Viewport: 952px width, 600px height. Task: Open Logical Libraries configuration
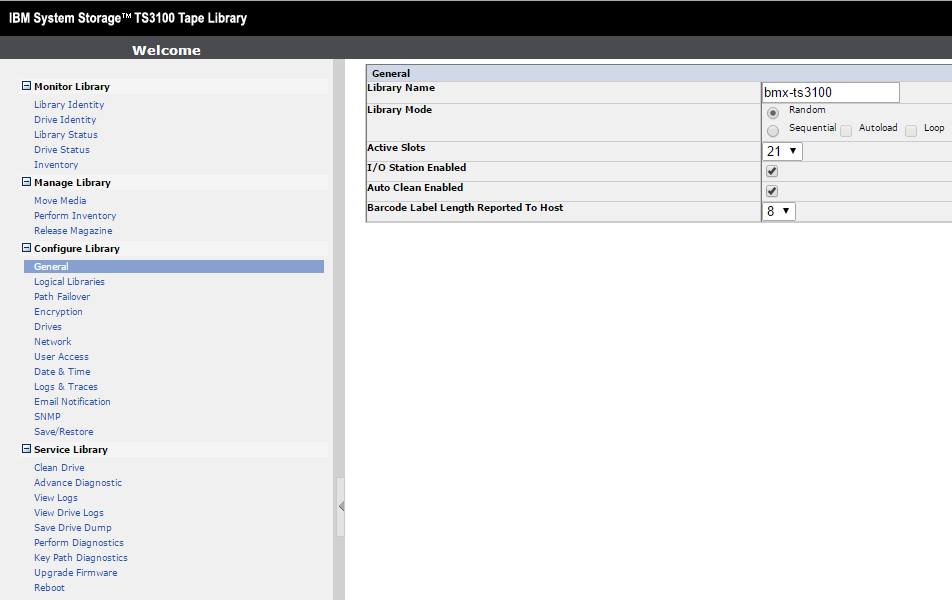click(x=69, y=282)
